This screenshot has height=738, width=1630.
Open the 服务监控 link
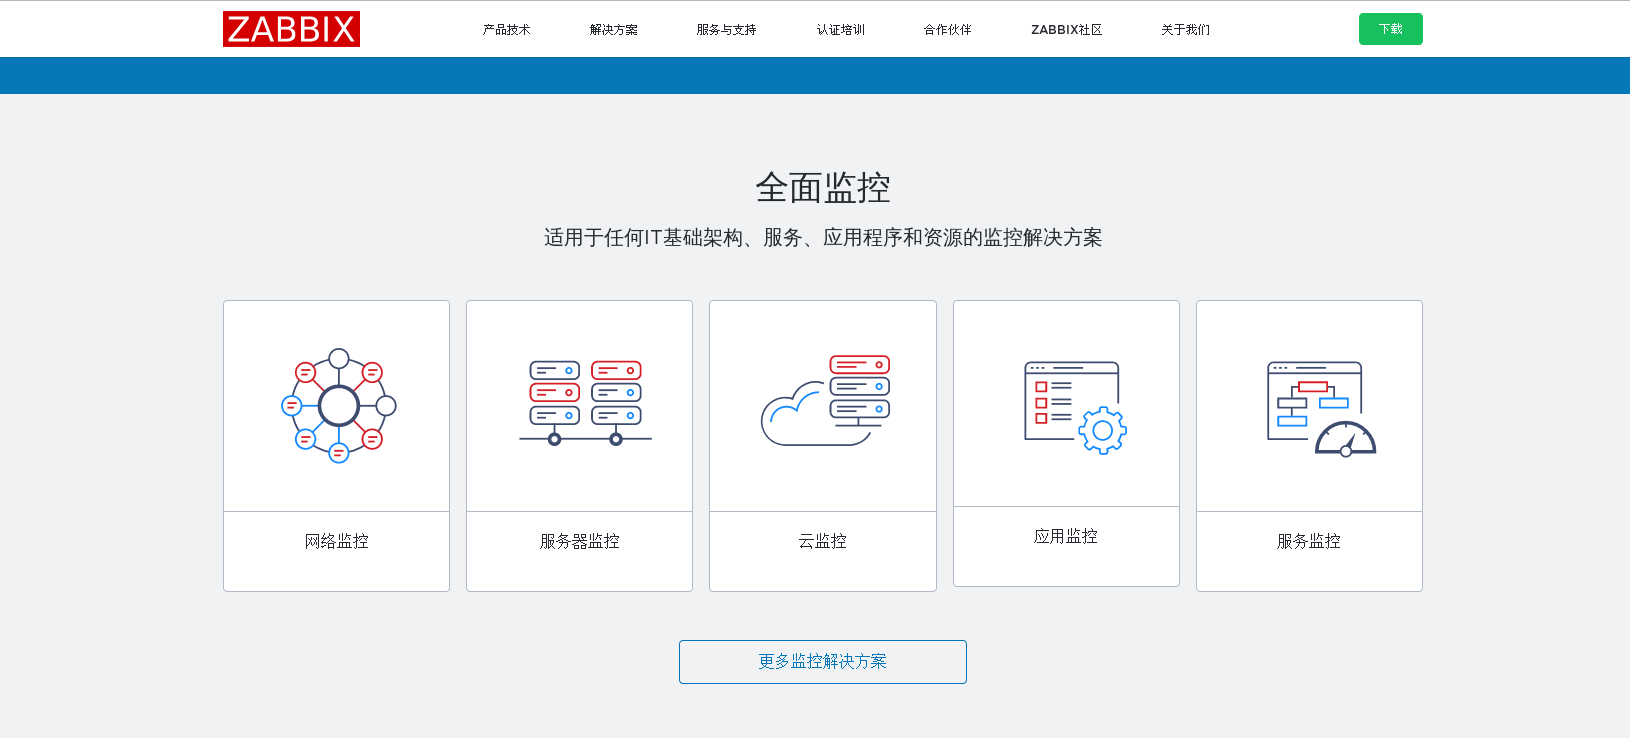(1309, 541)
